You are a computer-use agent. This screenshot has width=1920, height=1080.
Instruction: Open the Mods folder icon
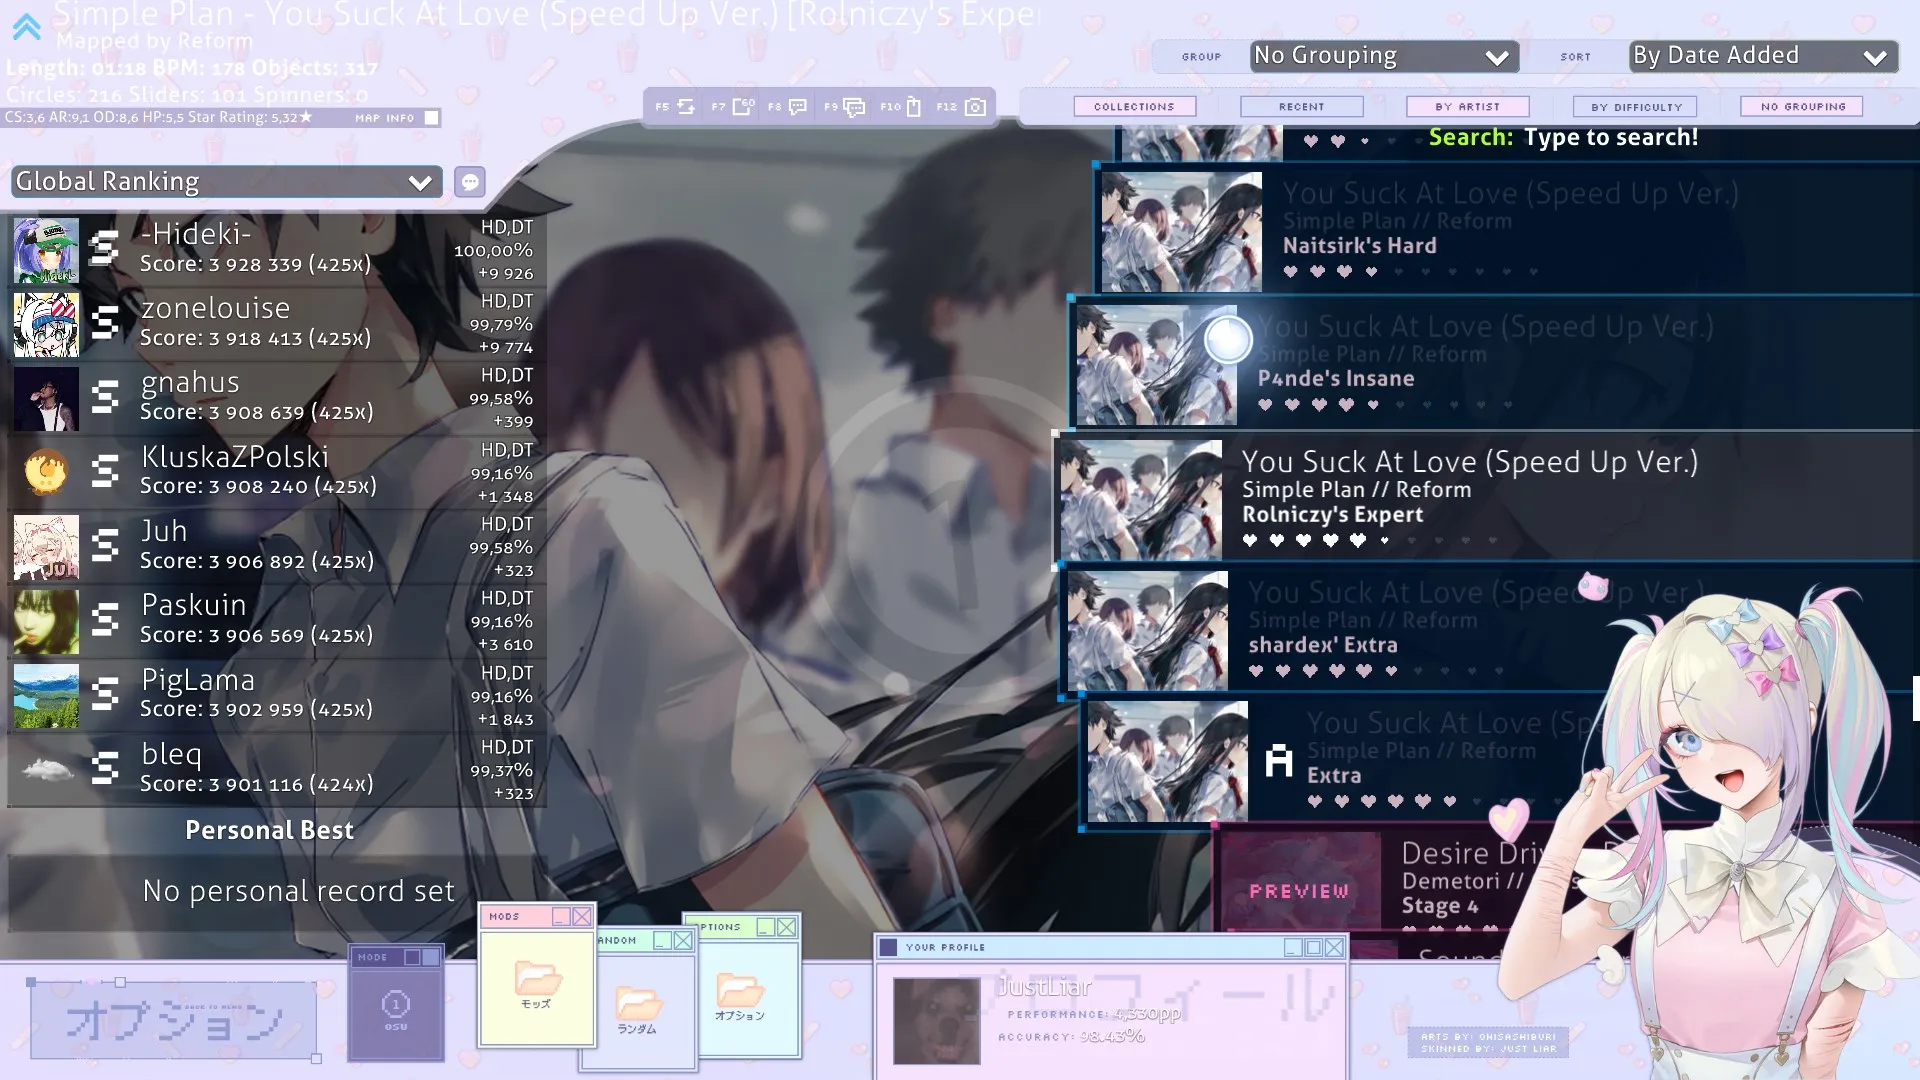click(x=537, y=978)
